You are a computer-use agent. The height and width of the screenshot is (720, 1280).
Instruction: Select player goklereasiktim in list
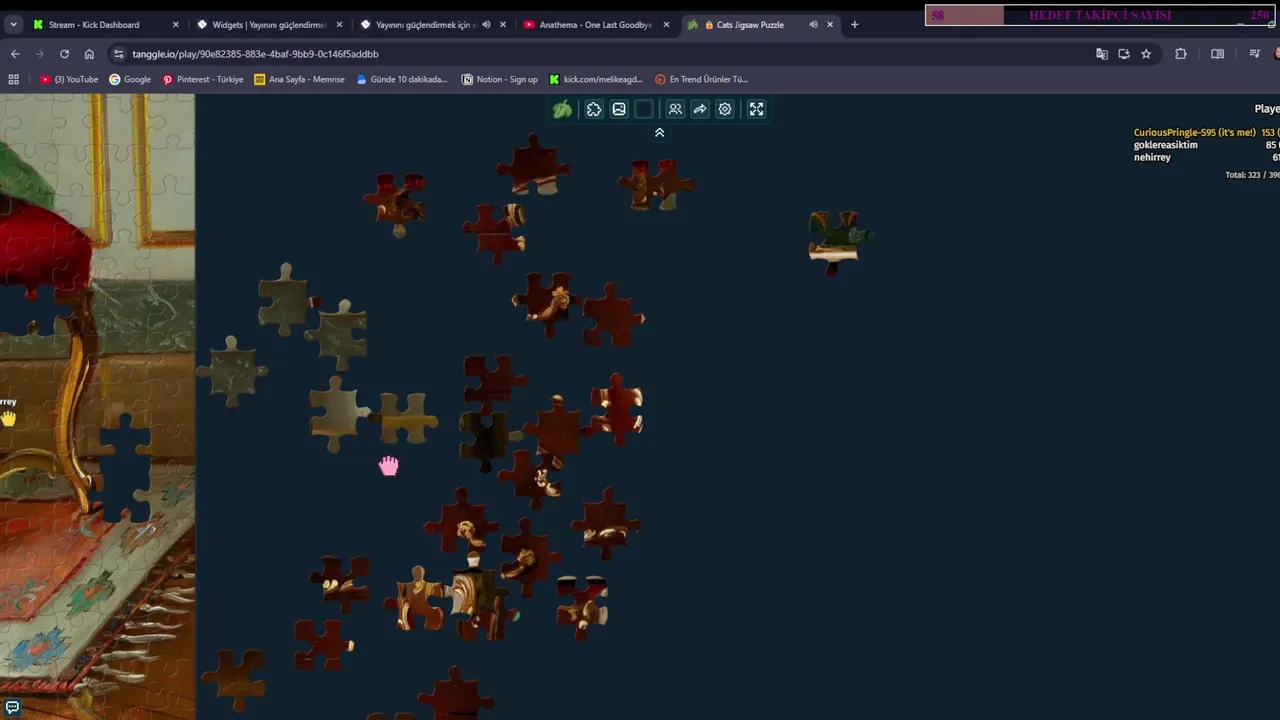click(1165, 145)
